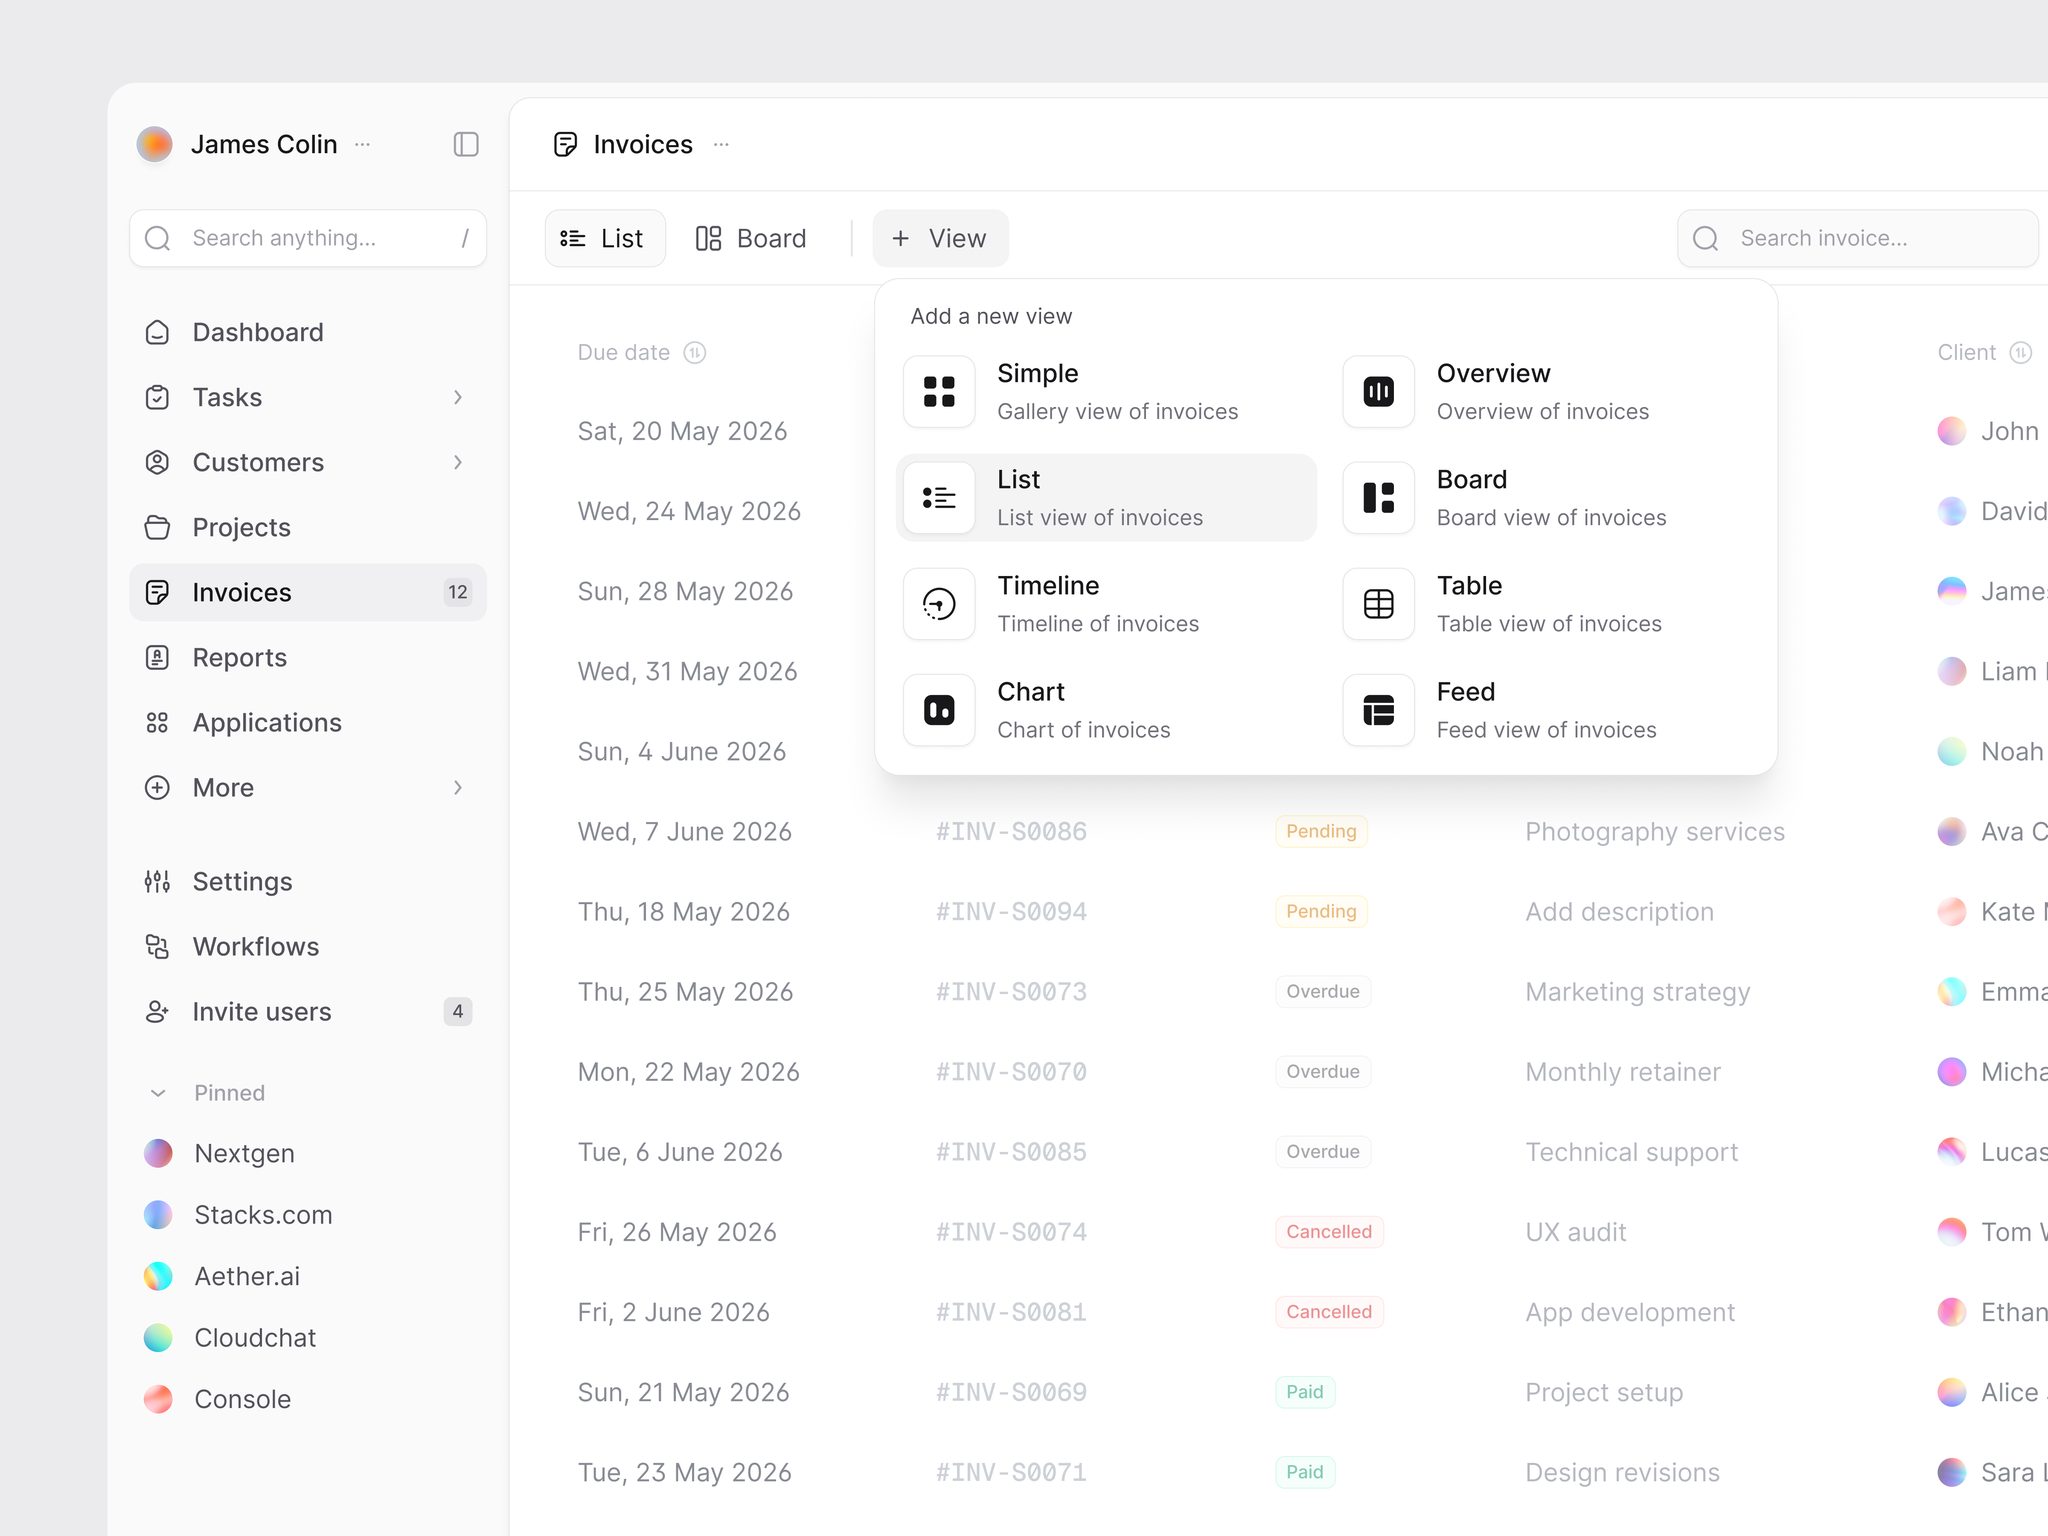Open James Colin account options ellipsis
This screenshot has width=2048, height=1536.
tap(362, 144)
